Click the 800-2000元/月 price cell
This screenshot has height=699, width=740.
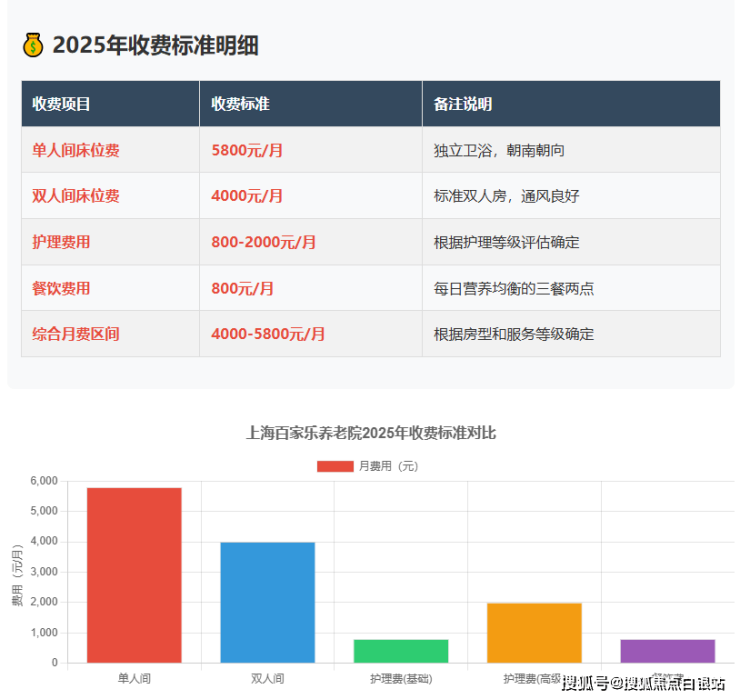[264, 242]
